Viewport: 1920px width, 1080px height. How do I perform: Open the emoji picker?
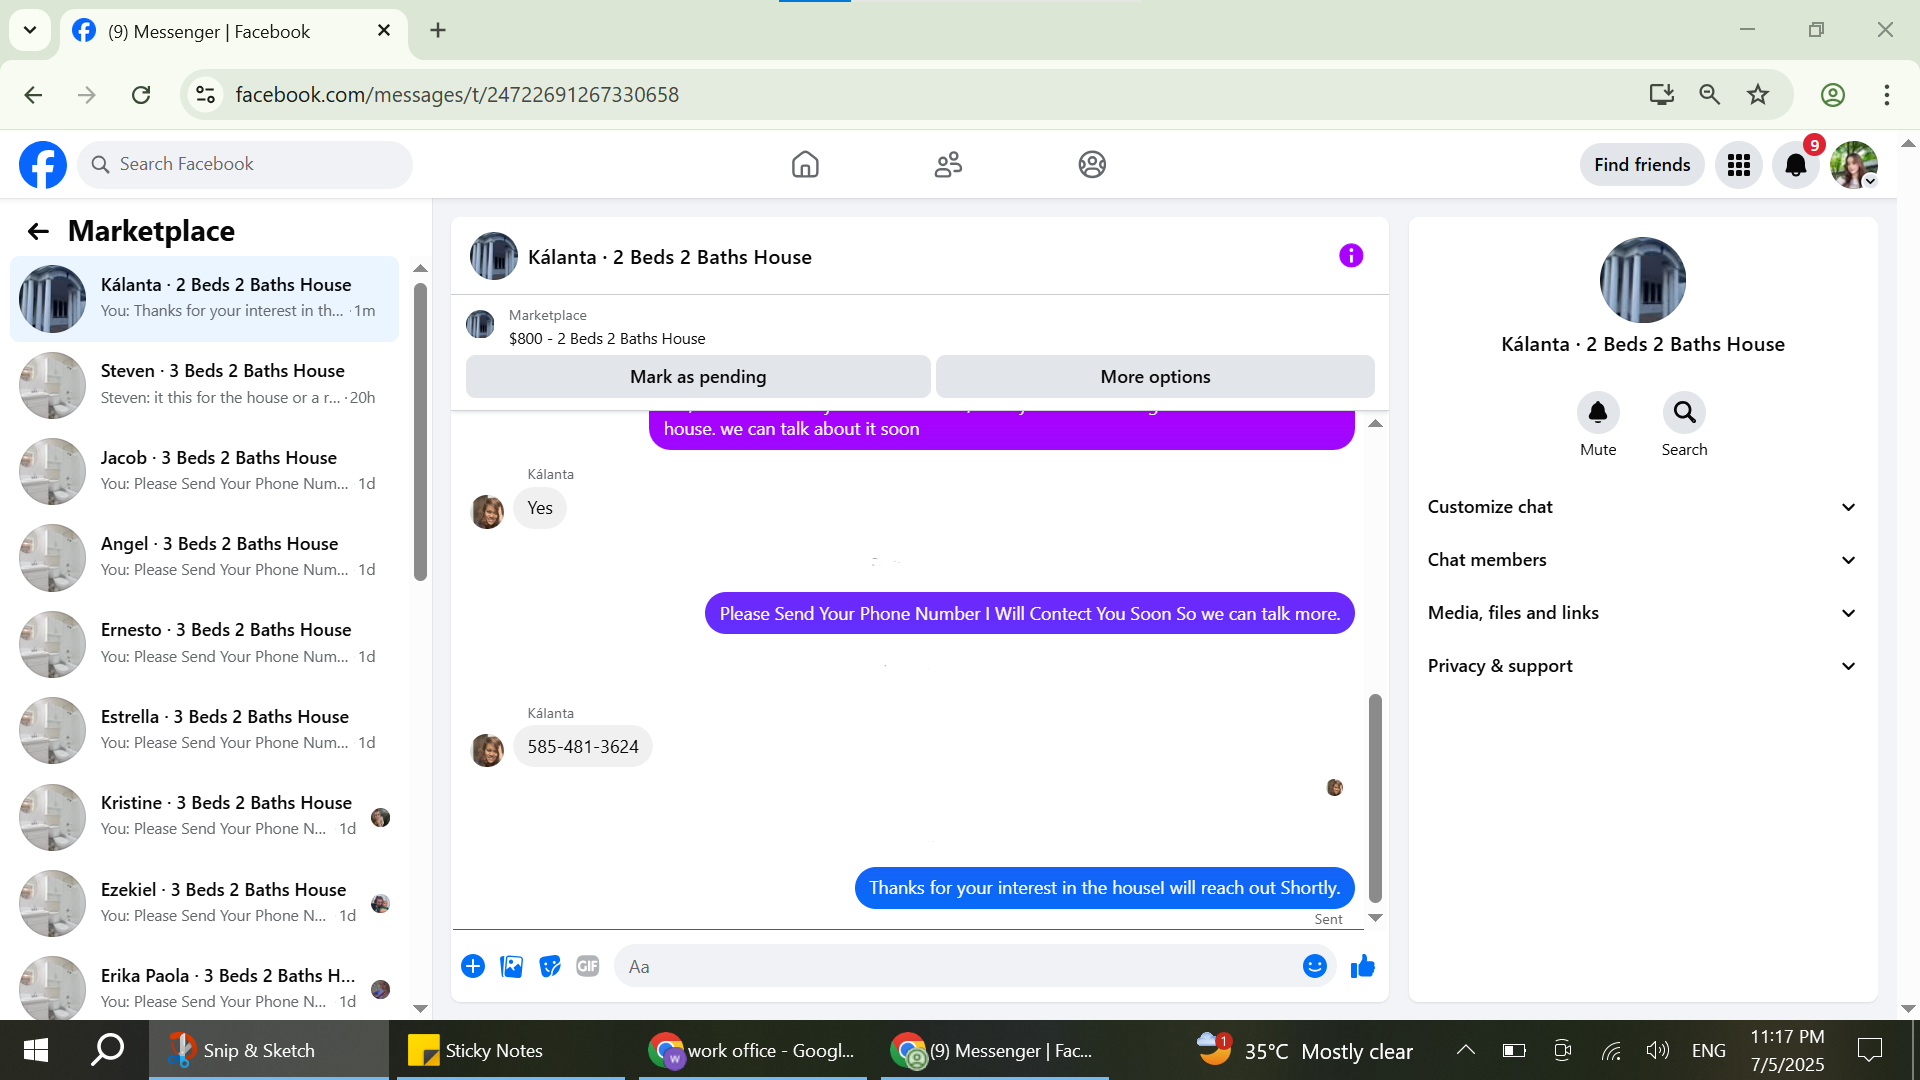pyautogui.click(x=1314, y=966)
